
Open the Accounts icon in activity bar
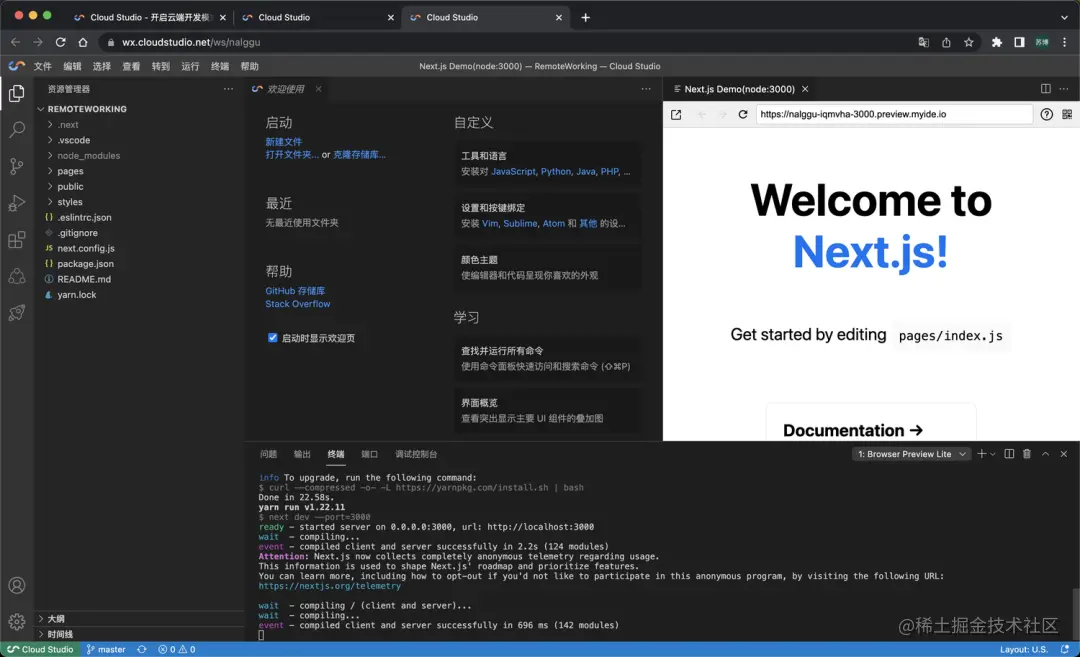click(17, 585)
